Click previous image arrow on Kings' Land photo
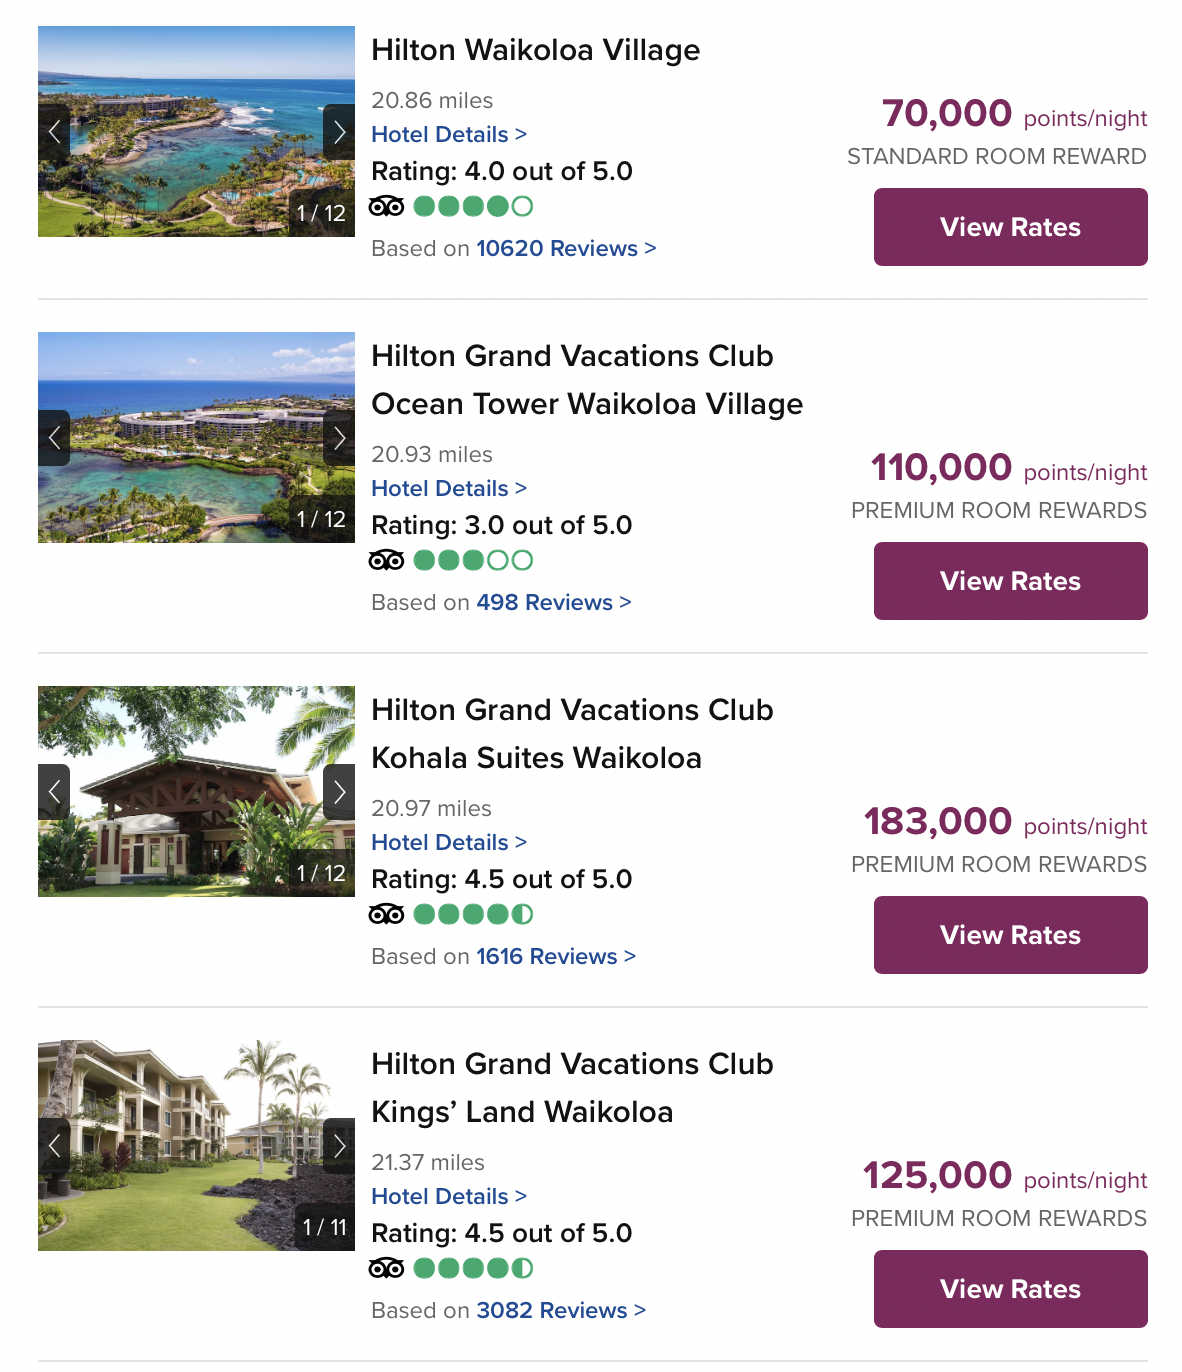The image size is (1182, 1372). [55, 1146]
